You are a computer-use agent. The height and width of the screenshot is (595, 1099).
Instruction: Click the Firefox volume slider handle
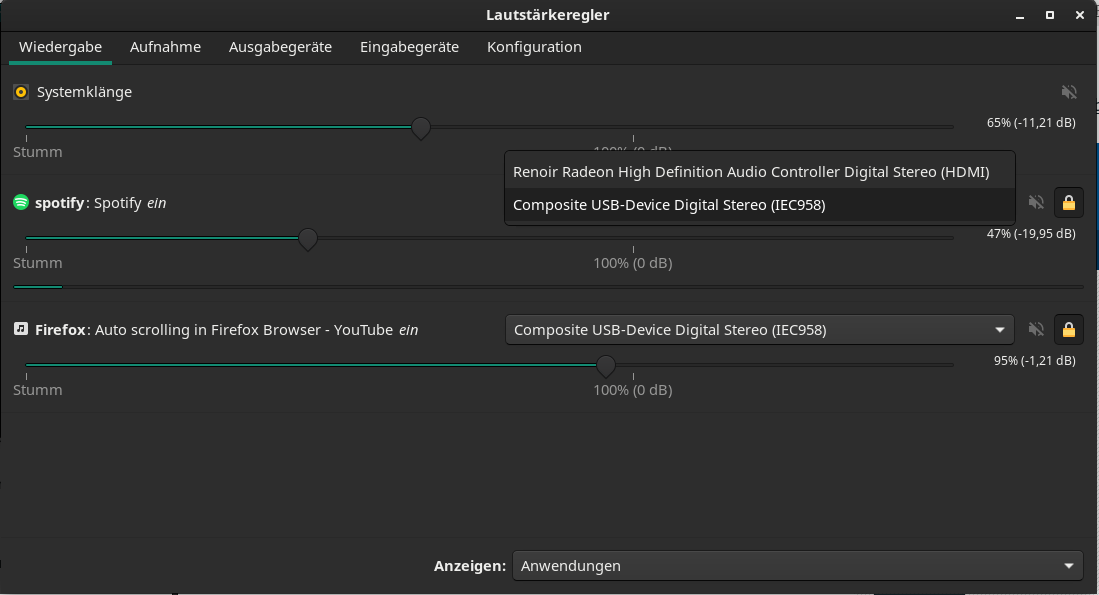tap(605, 366)
